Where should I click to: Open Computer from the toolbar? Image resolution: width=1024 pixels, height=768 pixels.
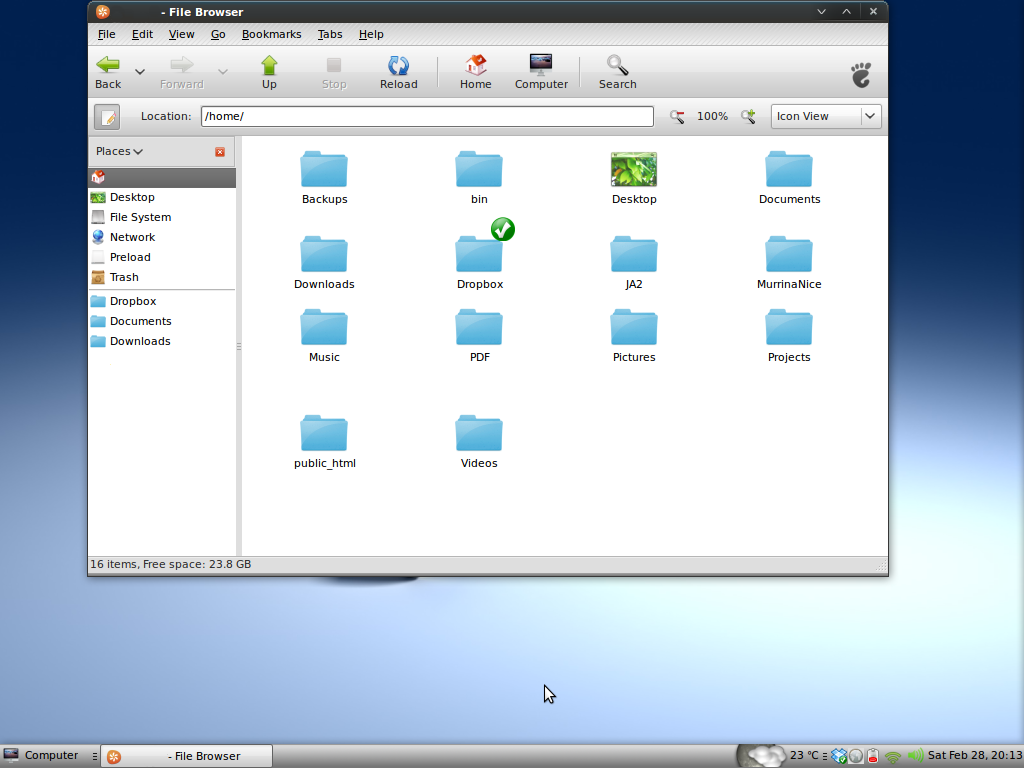coord(541,72)
